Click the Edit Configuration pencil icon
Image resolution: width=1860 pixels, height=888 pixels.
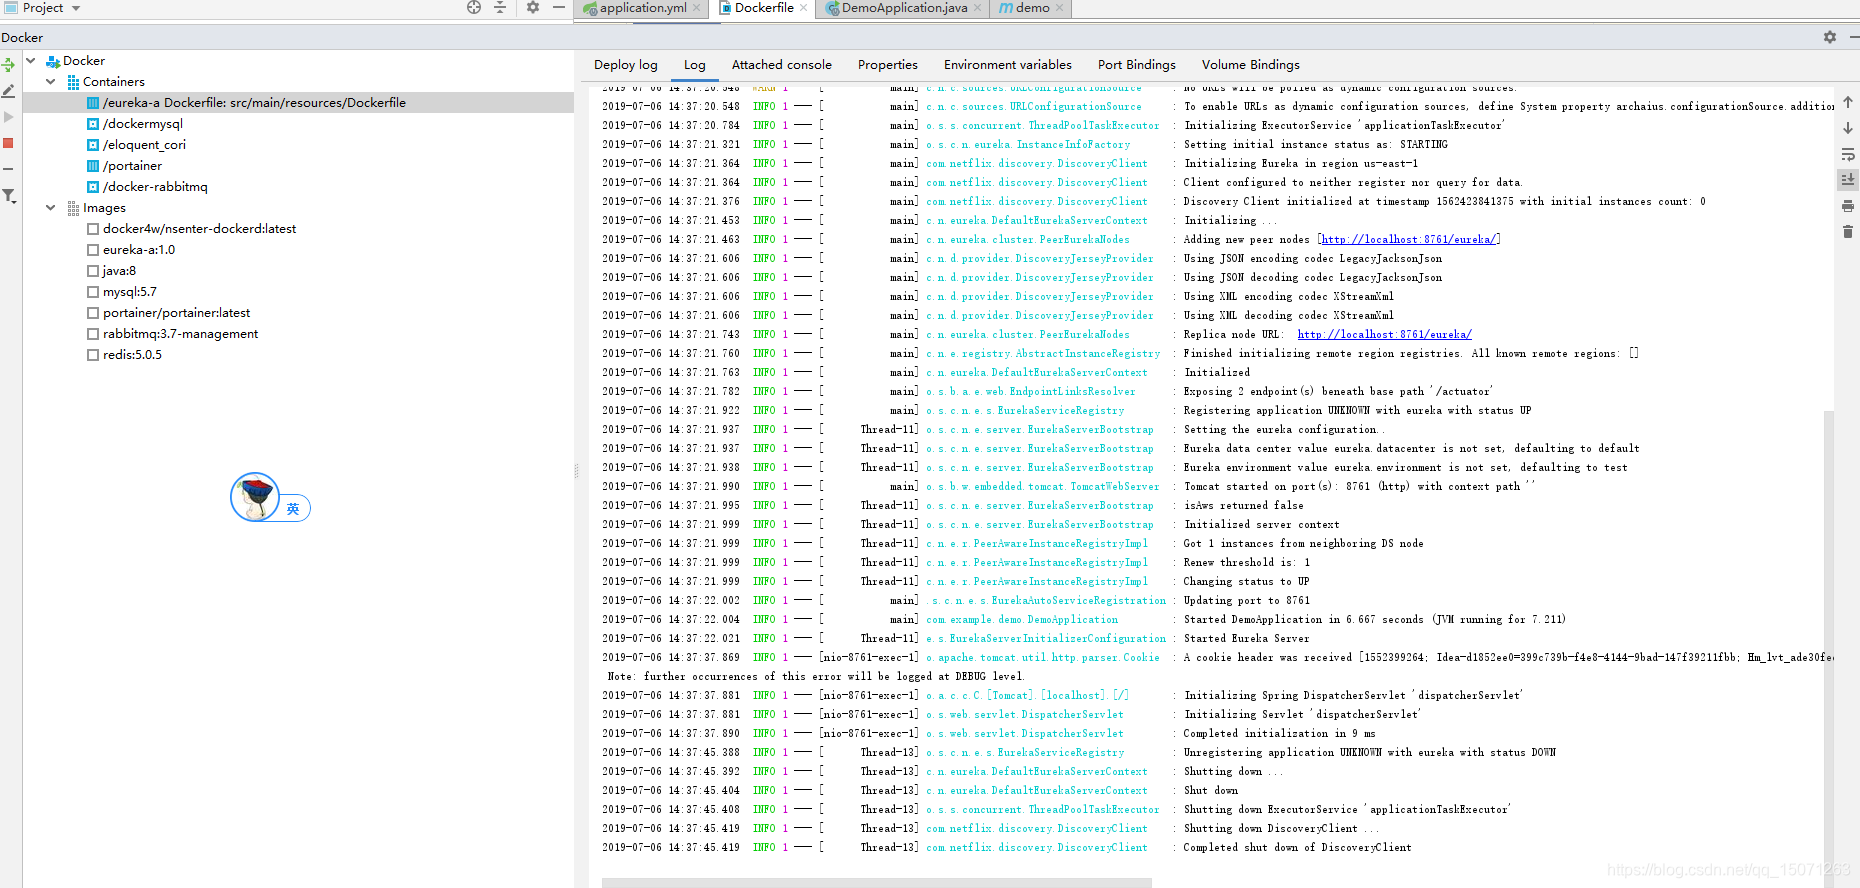point(8,91)
